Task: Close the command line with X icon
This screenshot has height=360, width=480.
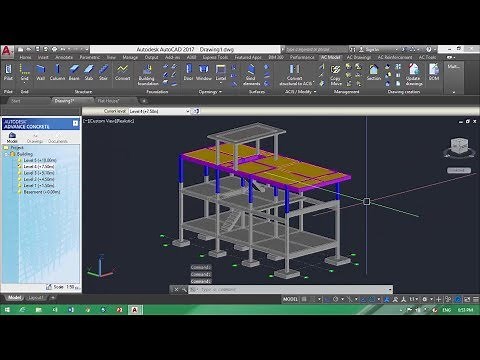Action: point(176,290)
